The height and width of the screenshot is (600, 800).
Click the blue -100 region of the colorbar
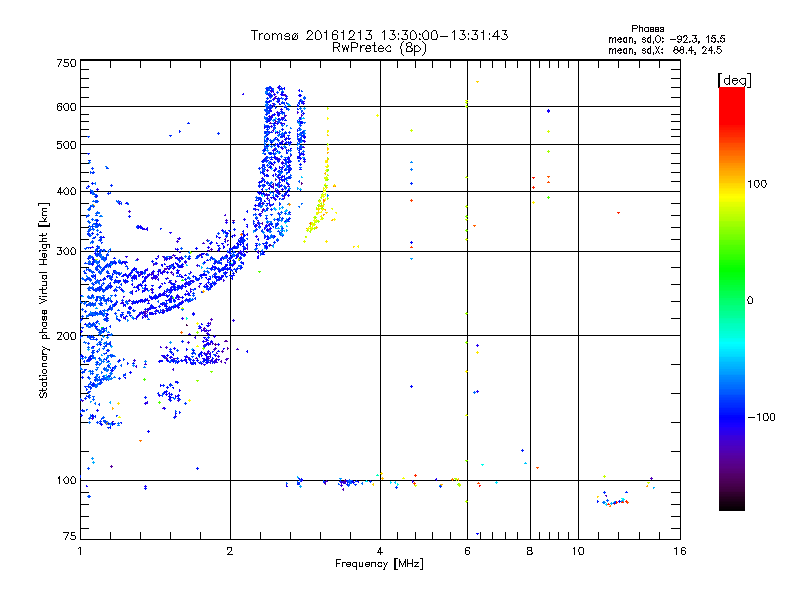(x=732, y=416)
